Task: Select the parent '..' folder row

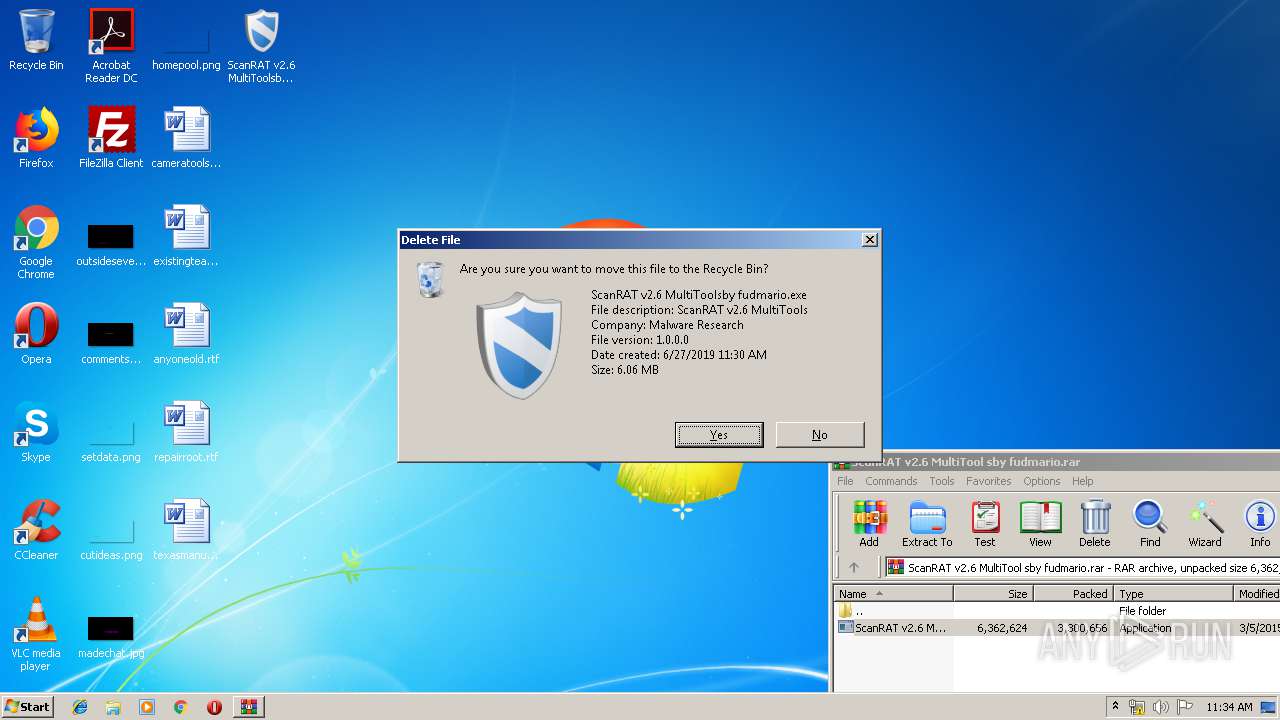Action: (1057, 611)
